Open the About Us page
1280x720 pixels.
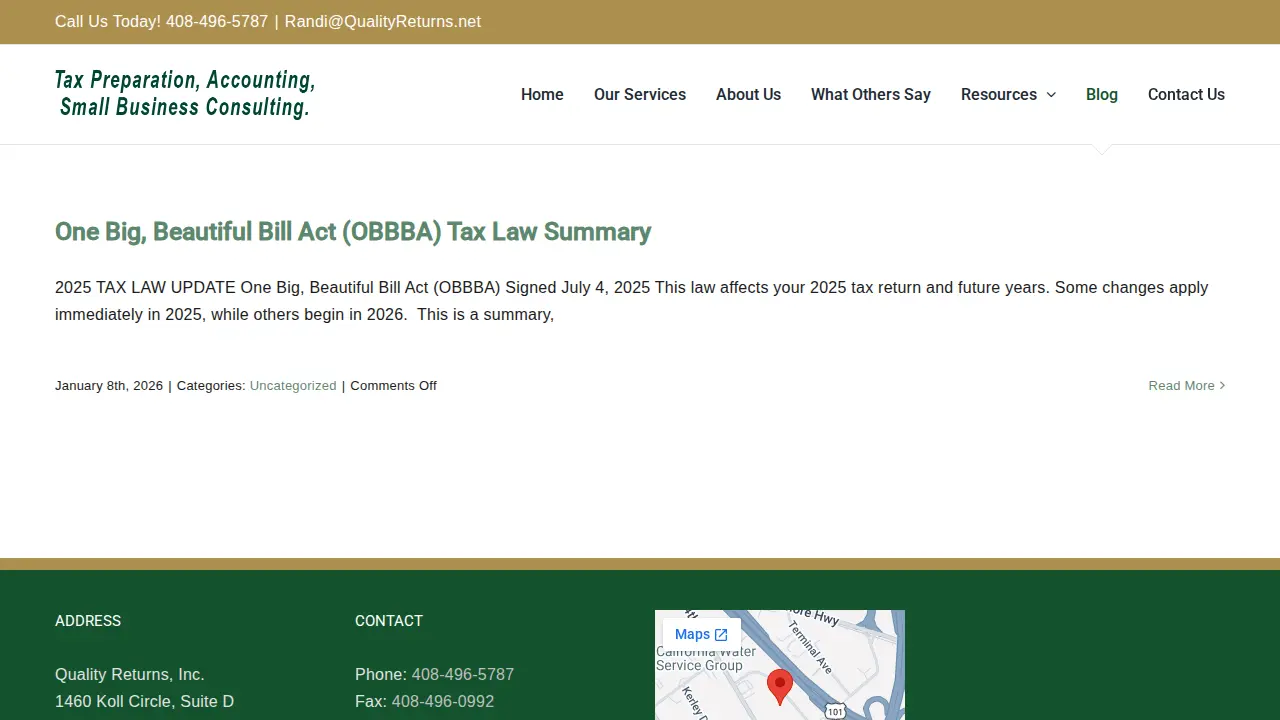tap(748, 94)
